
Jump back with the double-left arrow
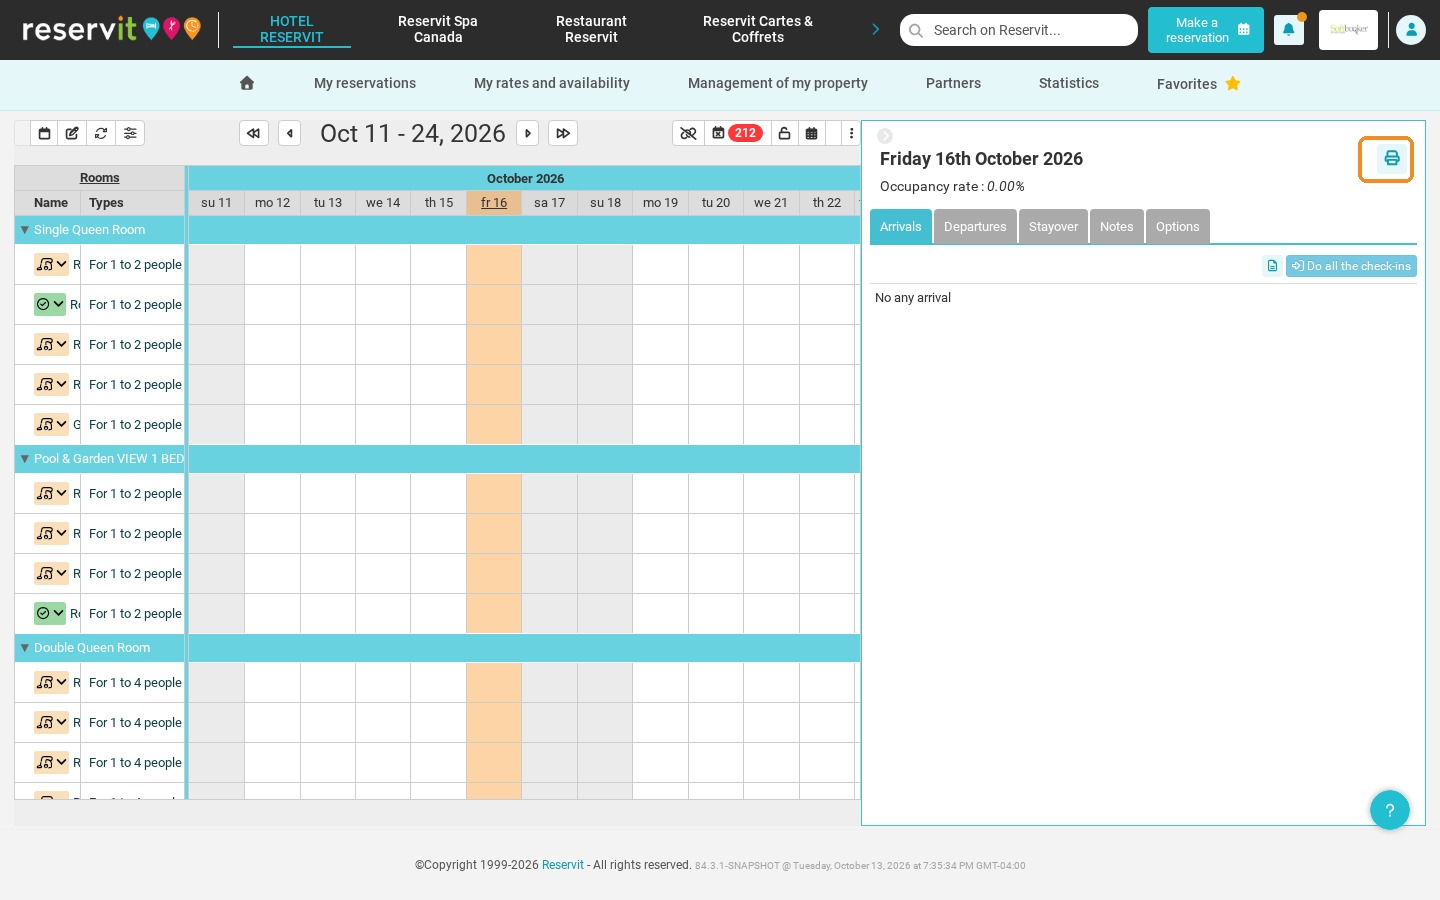(x=254, y=133)
